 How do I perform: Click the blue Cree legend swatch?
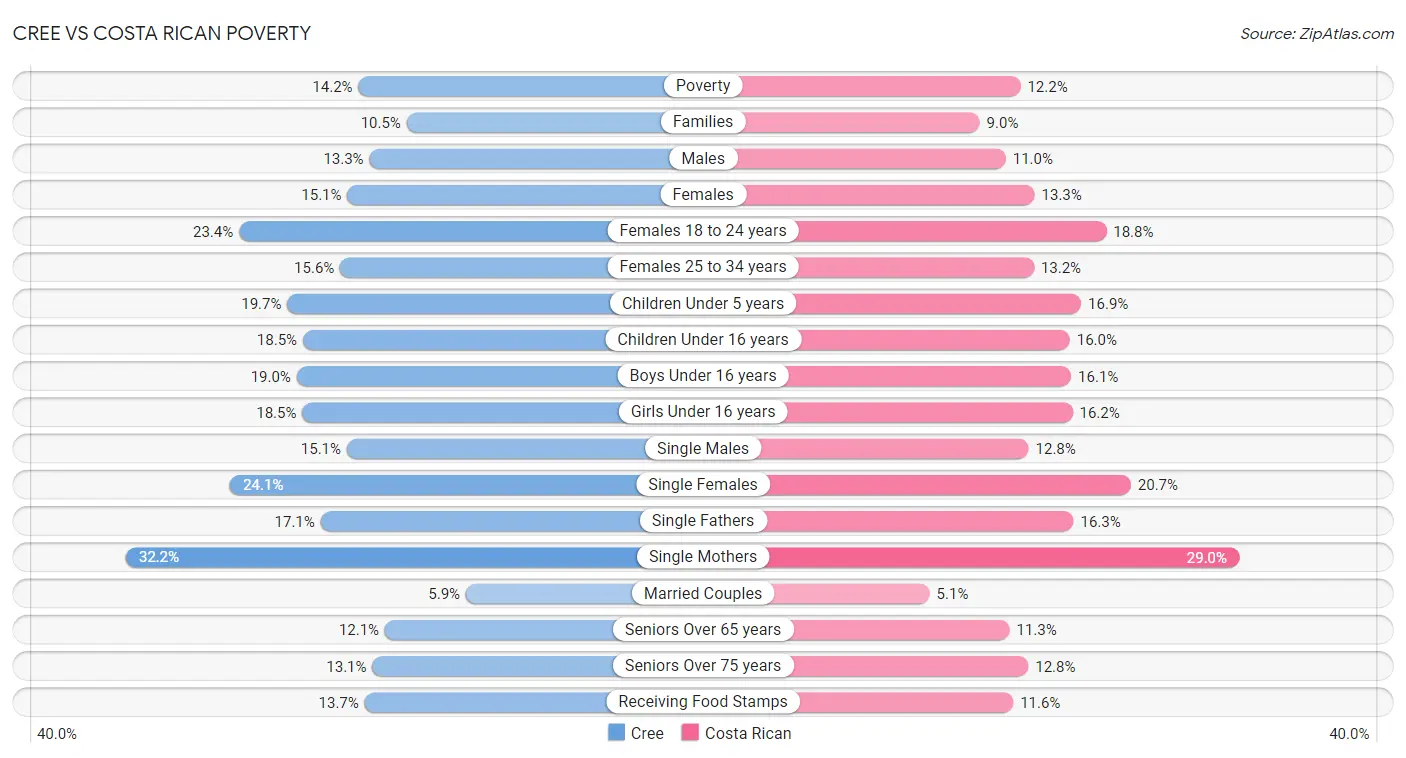[x=616, y=733]
